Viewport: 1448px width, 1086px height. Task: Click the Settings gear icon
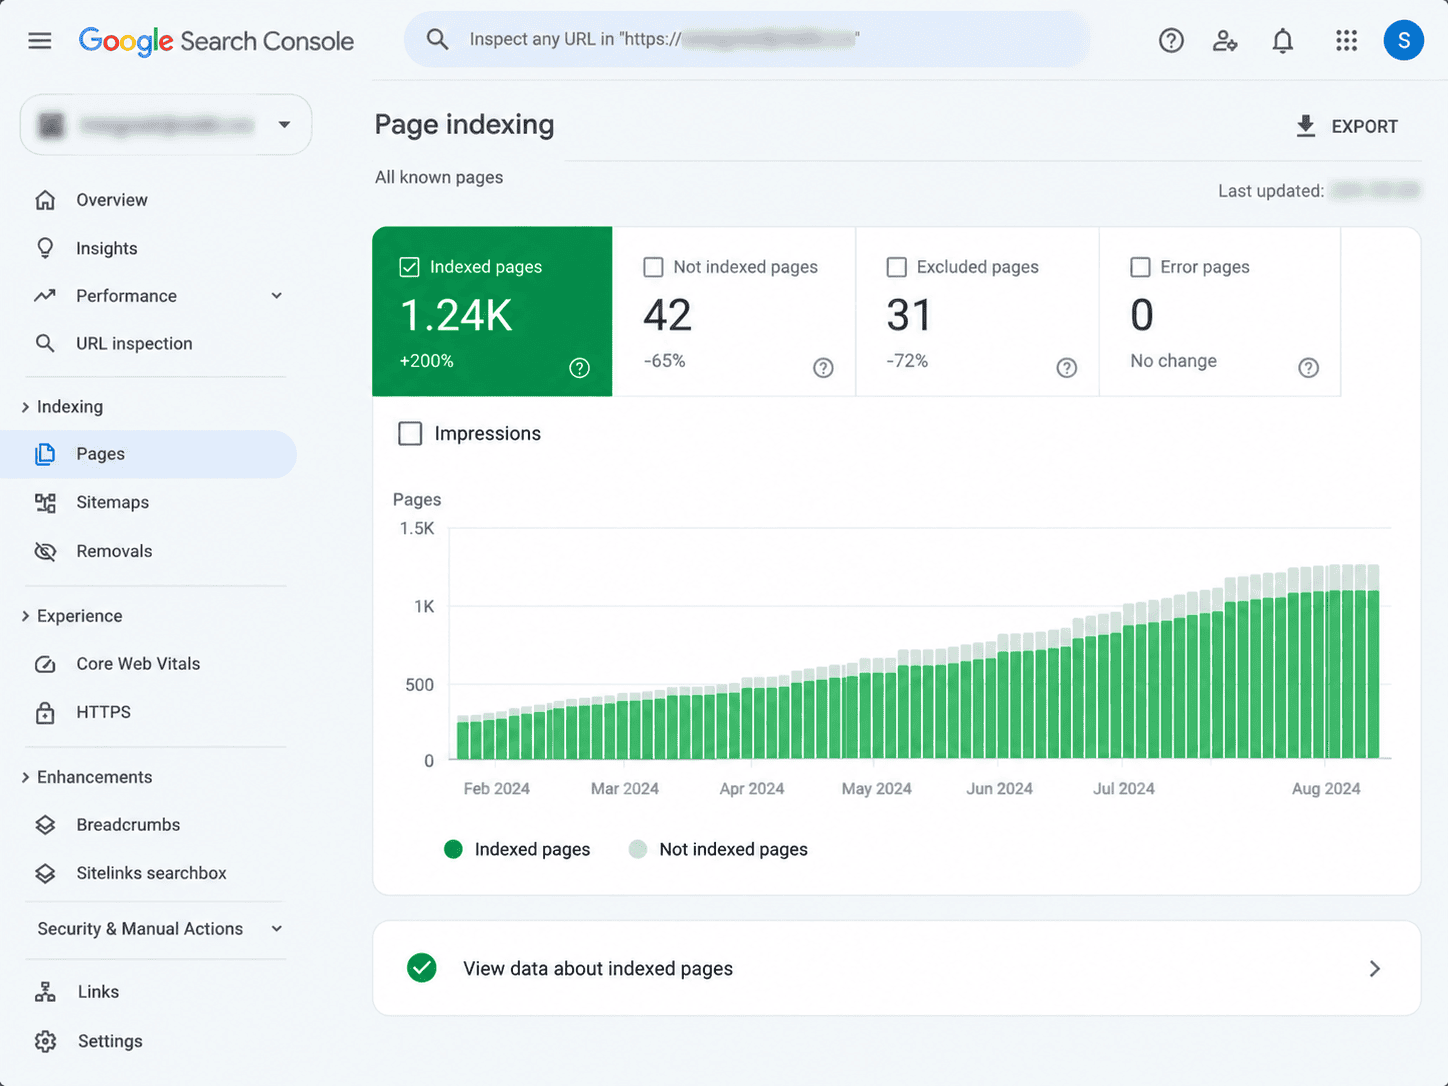coord(45,1041)
